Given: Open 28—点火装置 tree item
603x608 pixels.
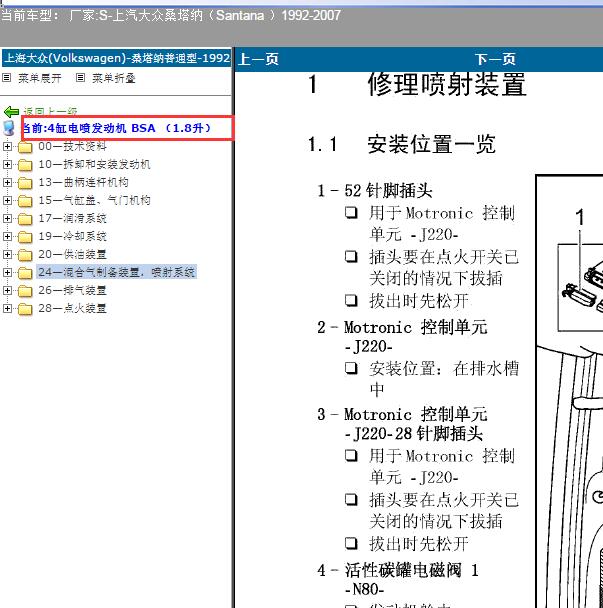Looking at the screenshot, I should tap(72, 308).
